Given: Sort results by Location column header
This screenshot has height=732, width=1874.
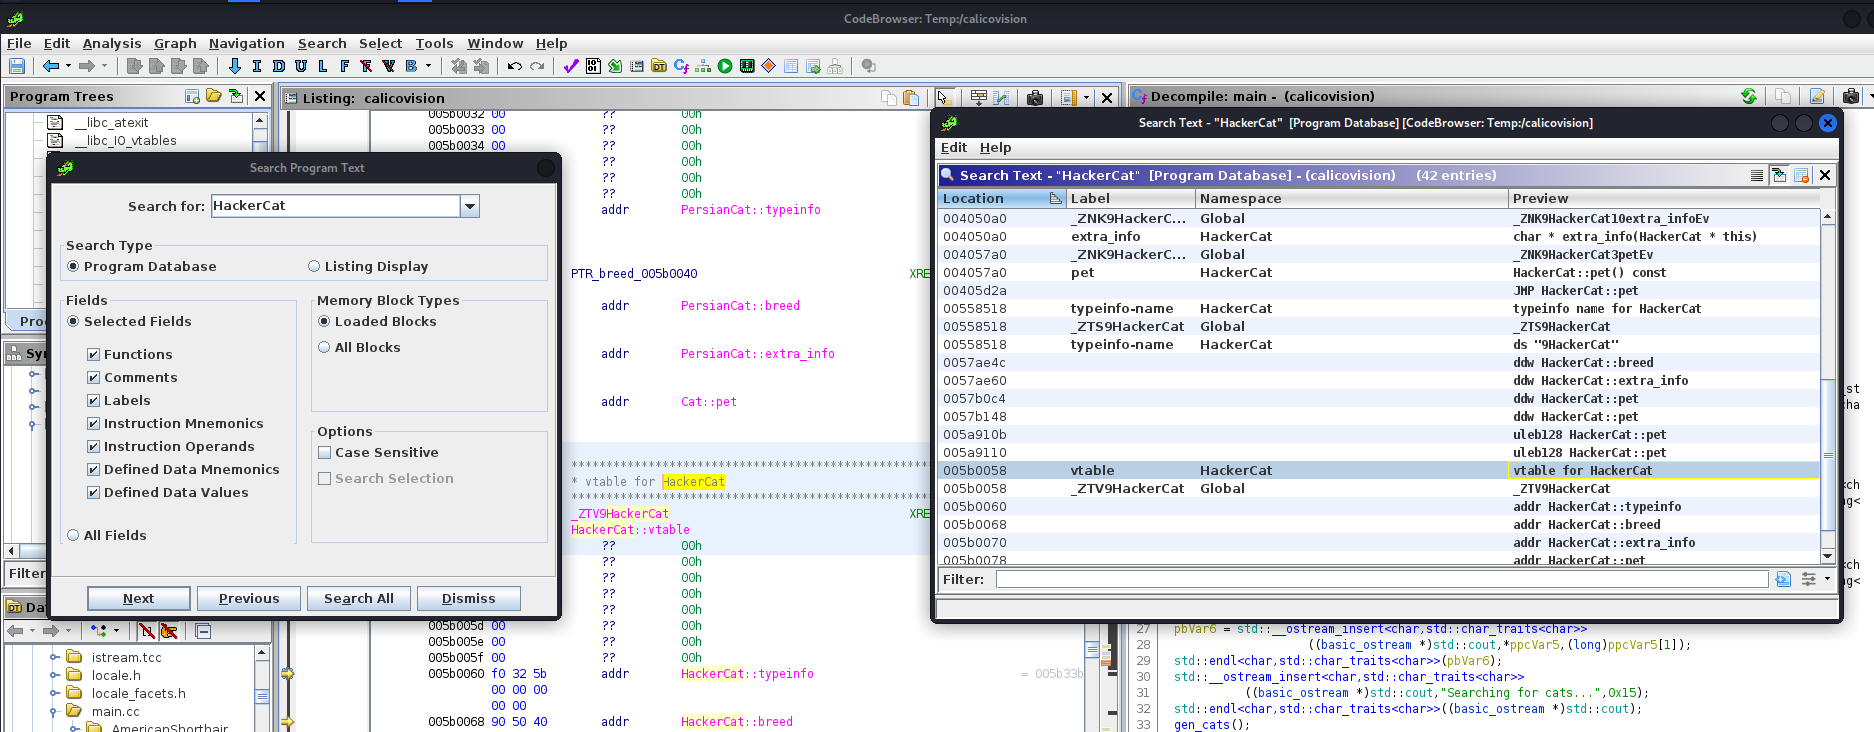Looking at the screenshot, I should click(x=1002, y=198).
